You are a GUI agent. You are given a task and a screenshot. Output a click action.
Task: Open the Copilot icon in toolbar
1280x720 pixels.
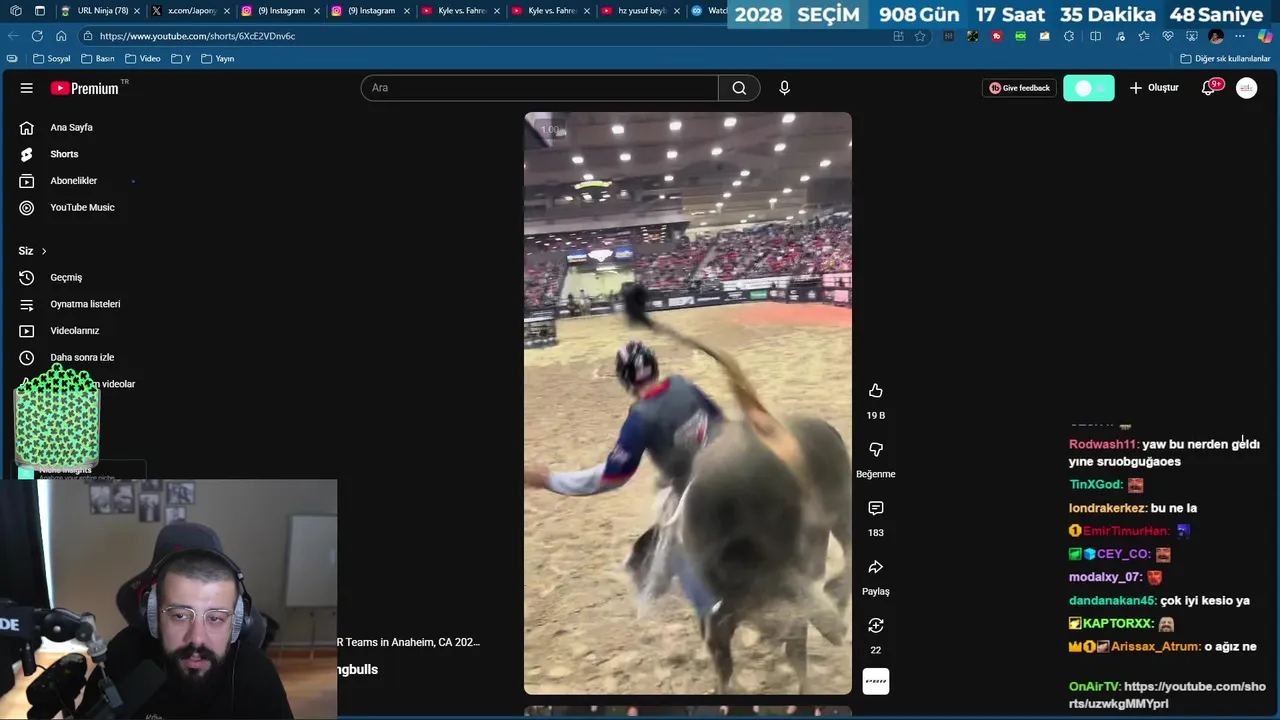point(1265,36)
